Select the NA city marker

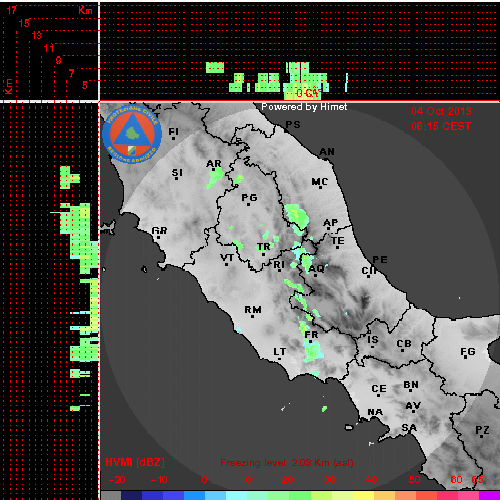[375, 412]
